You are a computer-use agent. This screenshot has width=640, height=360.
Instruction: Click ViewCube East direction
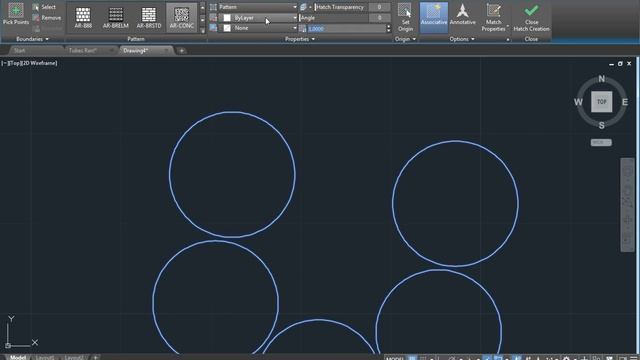(625, 102)
